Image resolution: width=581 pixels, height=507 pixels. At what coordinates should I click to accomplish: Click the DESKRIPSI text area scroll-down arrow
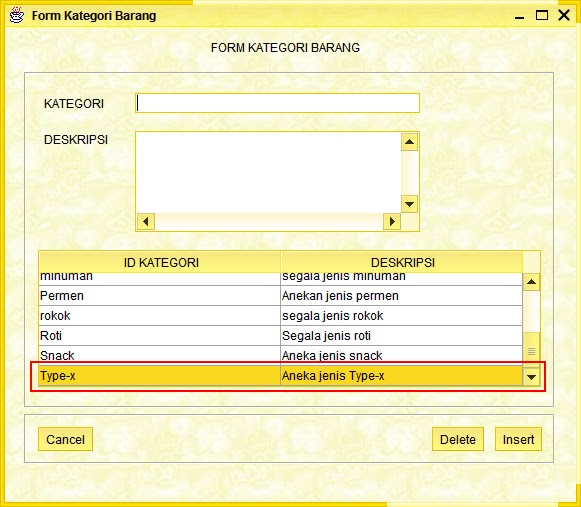tap(409, 204)
